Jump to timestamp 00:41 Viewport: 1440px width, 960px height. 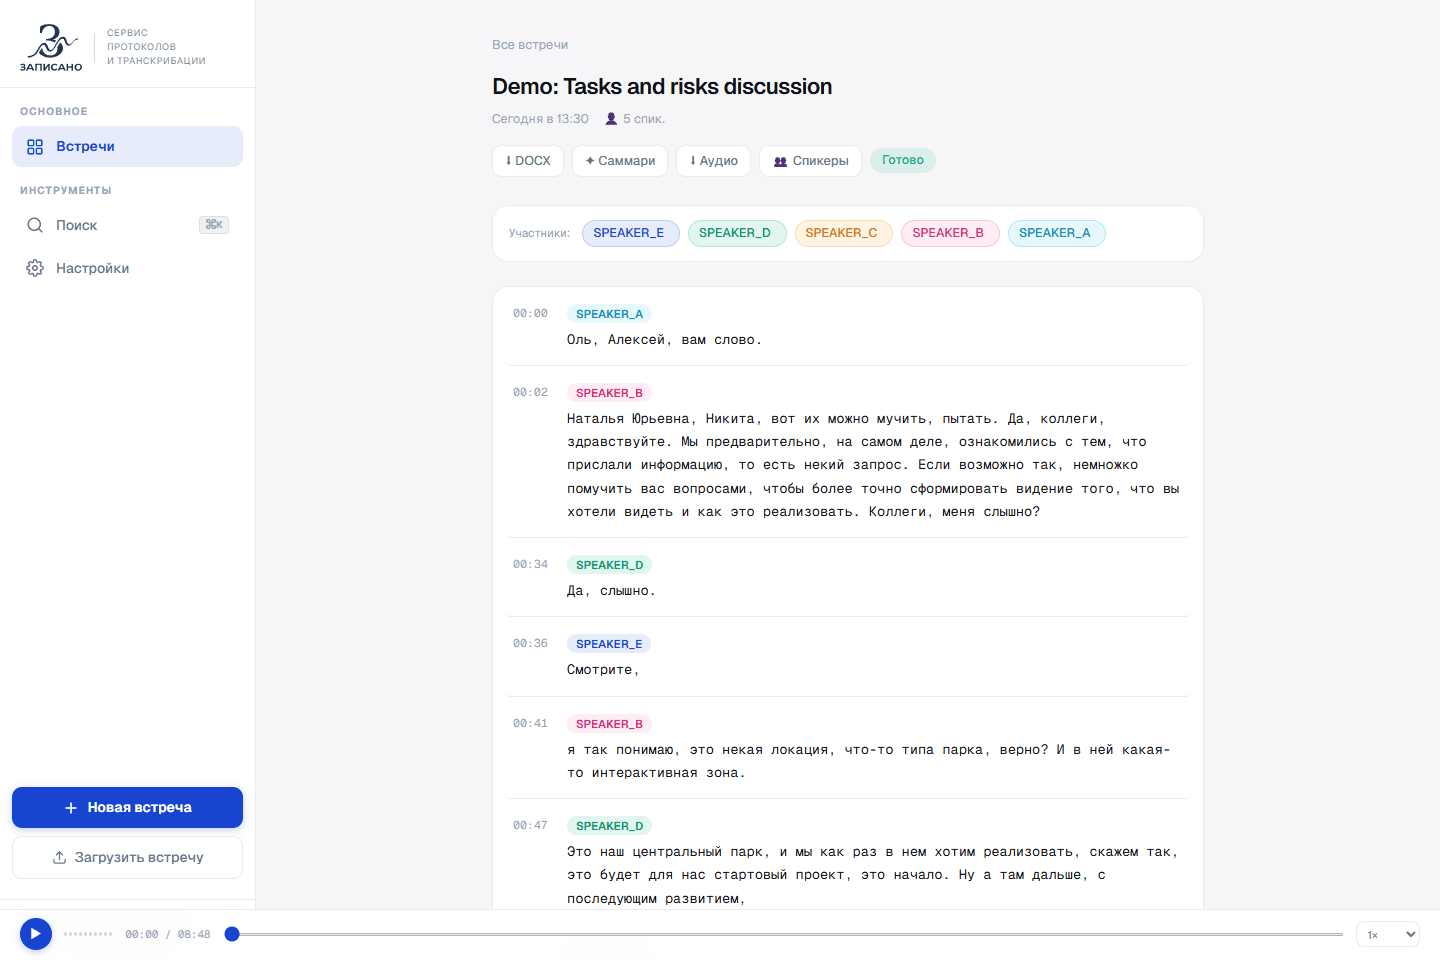coord(530,723)
